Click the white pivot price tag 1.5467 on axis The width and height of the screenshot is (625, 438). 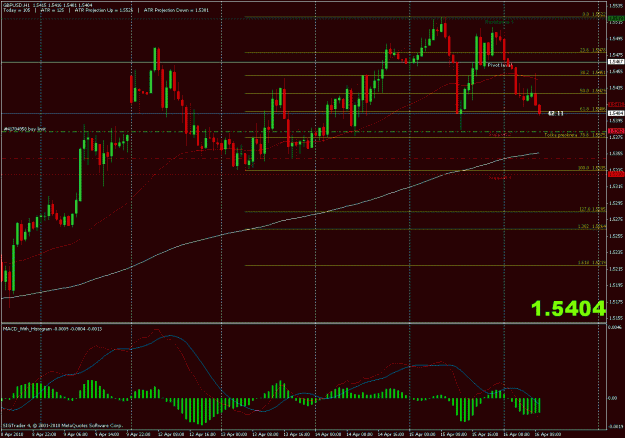[x=616, y=62]
